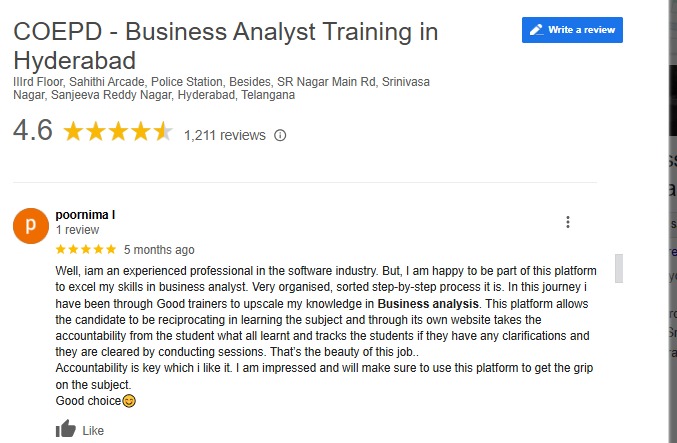Click the '5 months ago' timestamp
This screenshot has width=677, height=443.
tap(159, 250)
